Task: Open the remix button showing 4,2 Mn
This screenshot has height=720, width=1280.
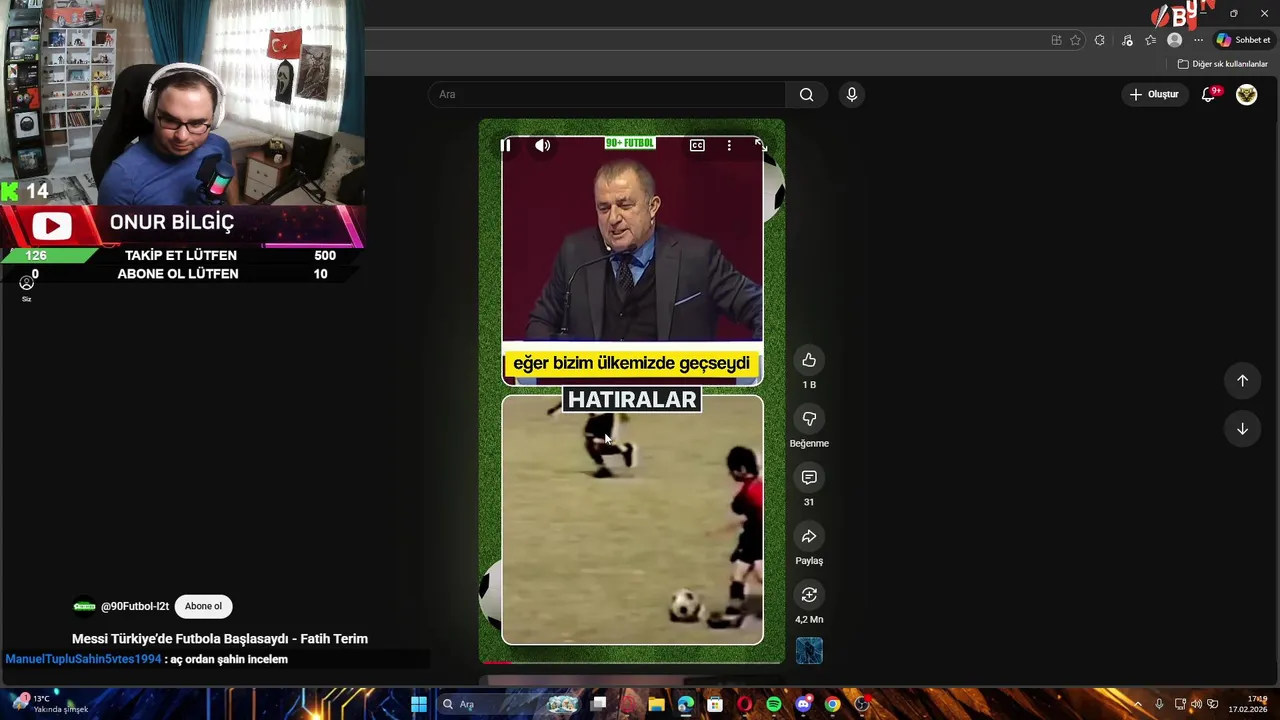Action: point(809,595)
